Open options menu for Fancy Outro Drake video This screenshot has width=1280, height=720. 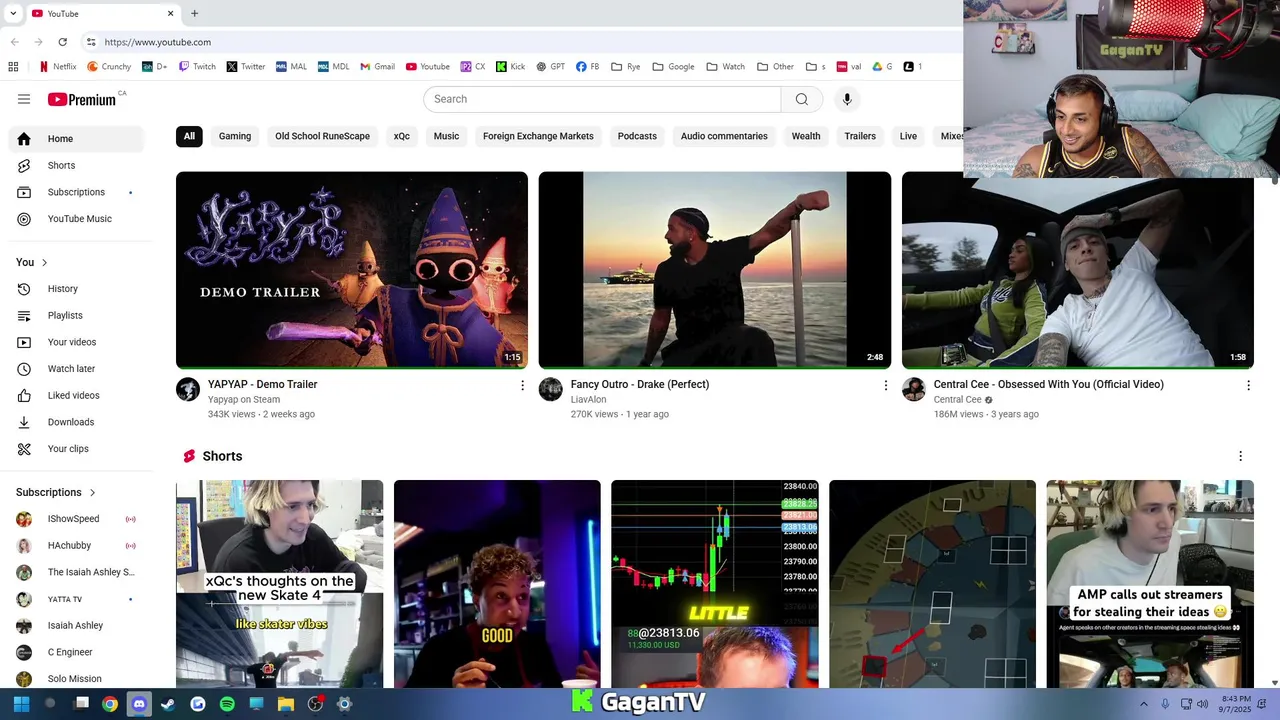885,385
